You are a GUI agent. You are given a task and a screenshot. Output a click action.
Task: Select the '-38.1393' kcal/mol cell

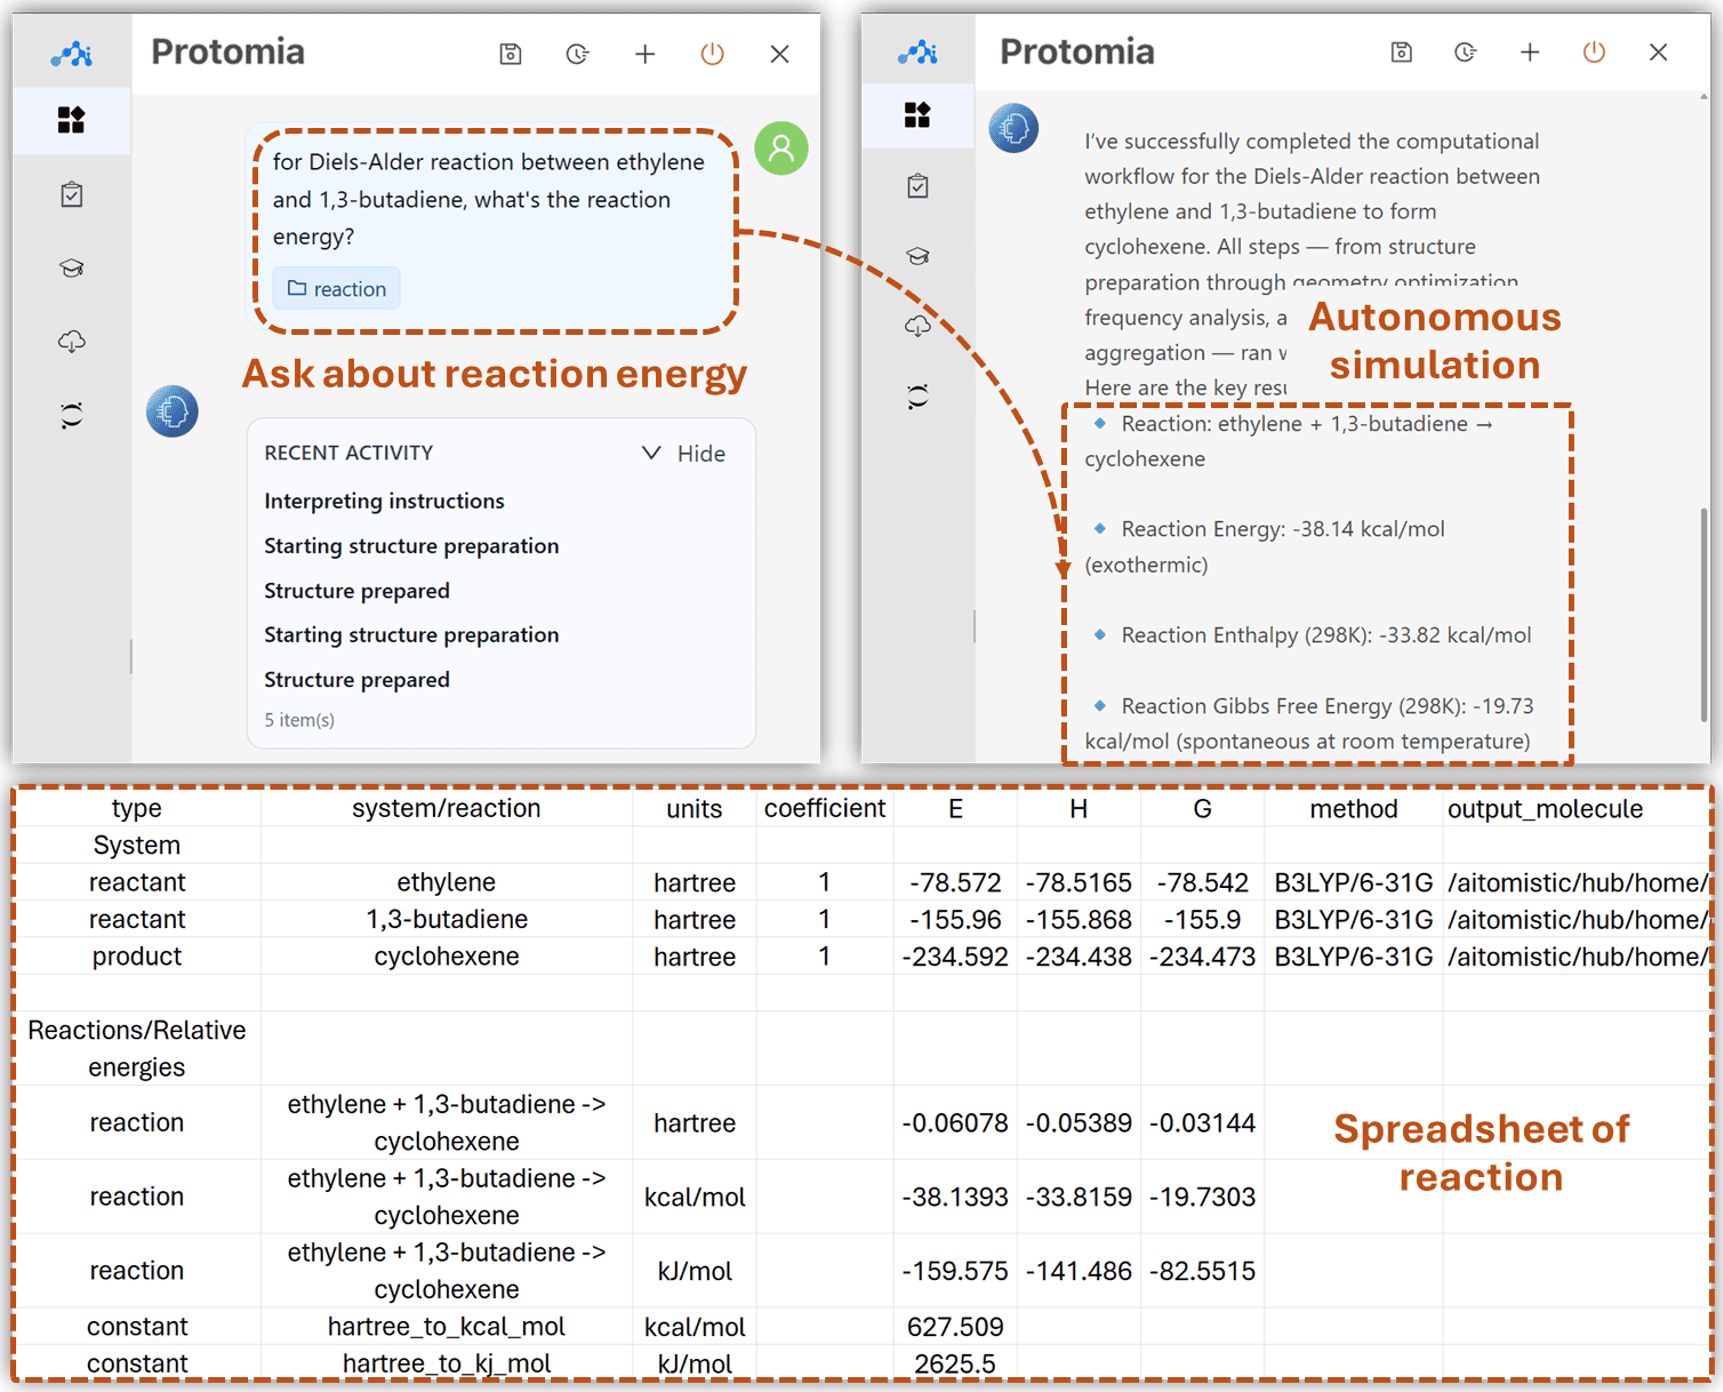(955, 1197)
